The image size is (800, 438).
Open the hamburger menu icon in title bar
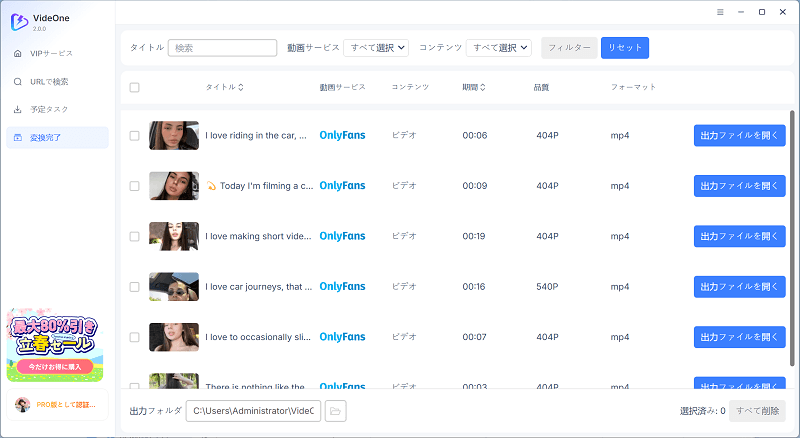pyautogui.click(x=720, y=12)
